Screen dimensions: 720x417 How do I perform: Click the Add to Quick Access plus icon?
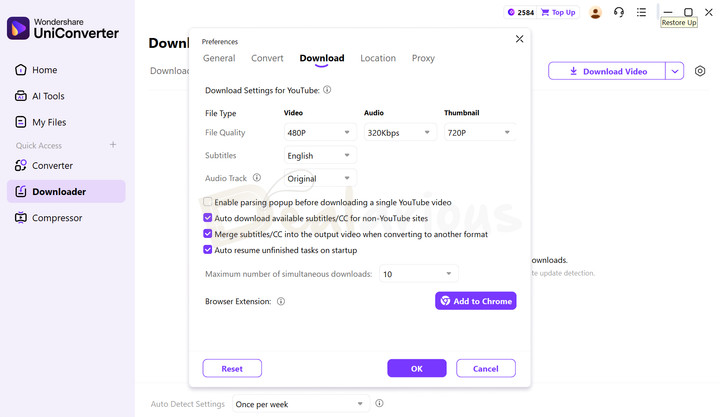(113, 145)
